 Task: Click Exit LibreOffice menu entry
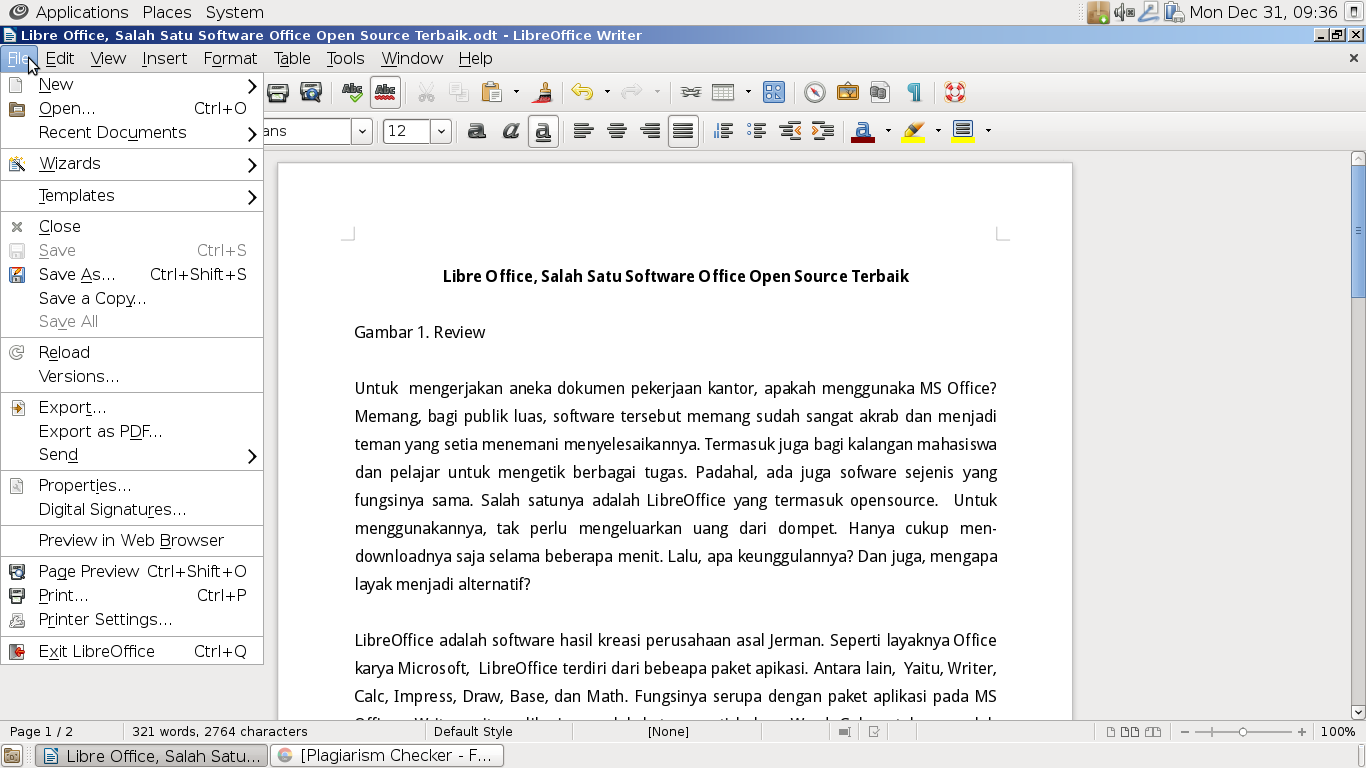pos(132,652)
